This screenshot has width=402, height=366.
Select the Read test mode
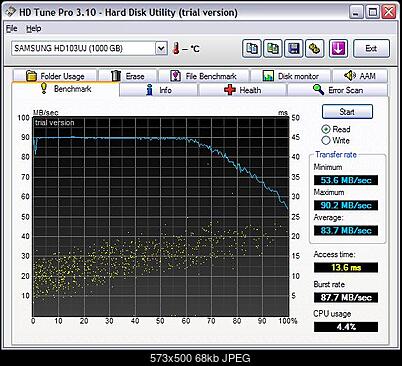point(336,129)
